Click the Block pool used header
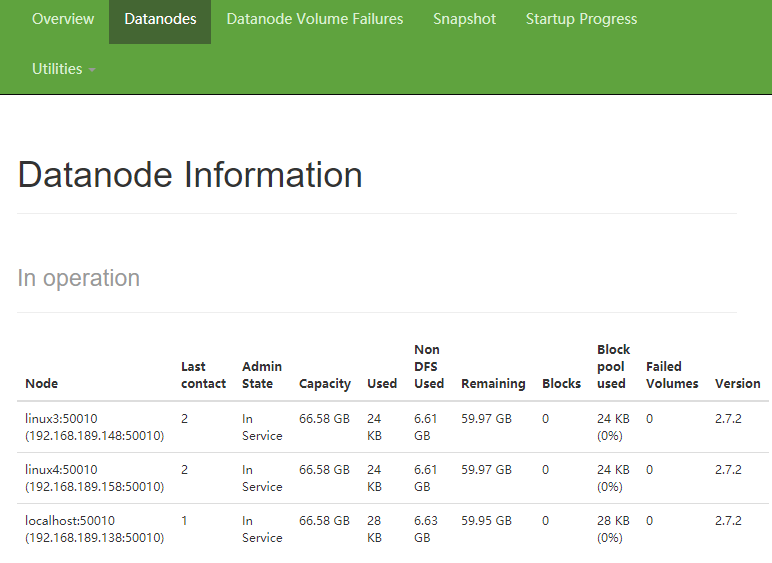This screenshot has height=563, width=772. pos(613,366)
